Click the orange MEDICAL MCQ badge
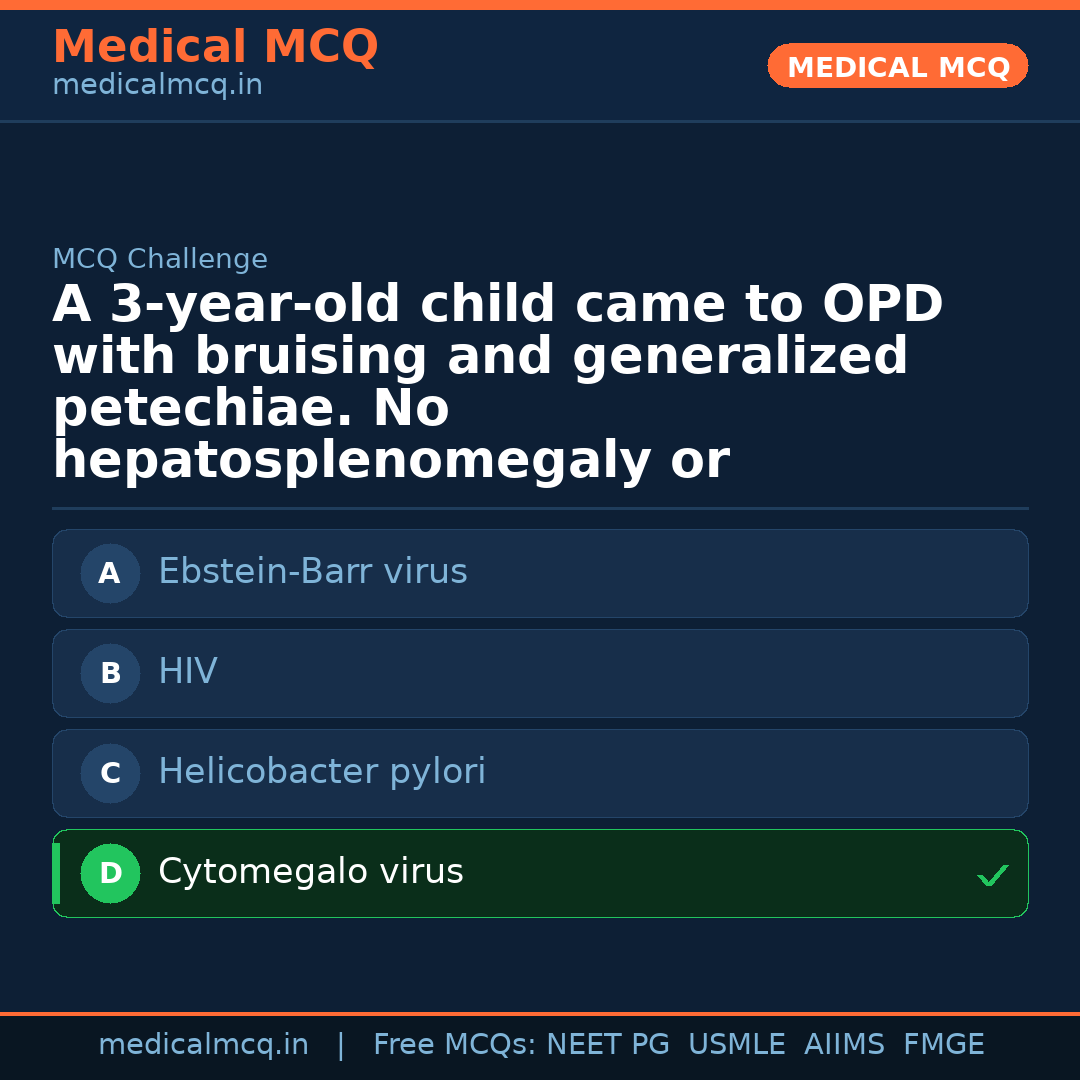The image size is (1080, 1080). tap(898, 66)
